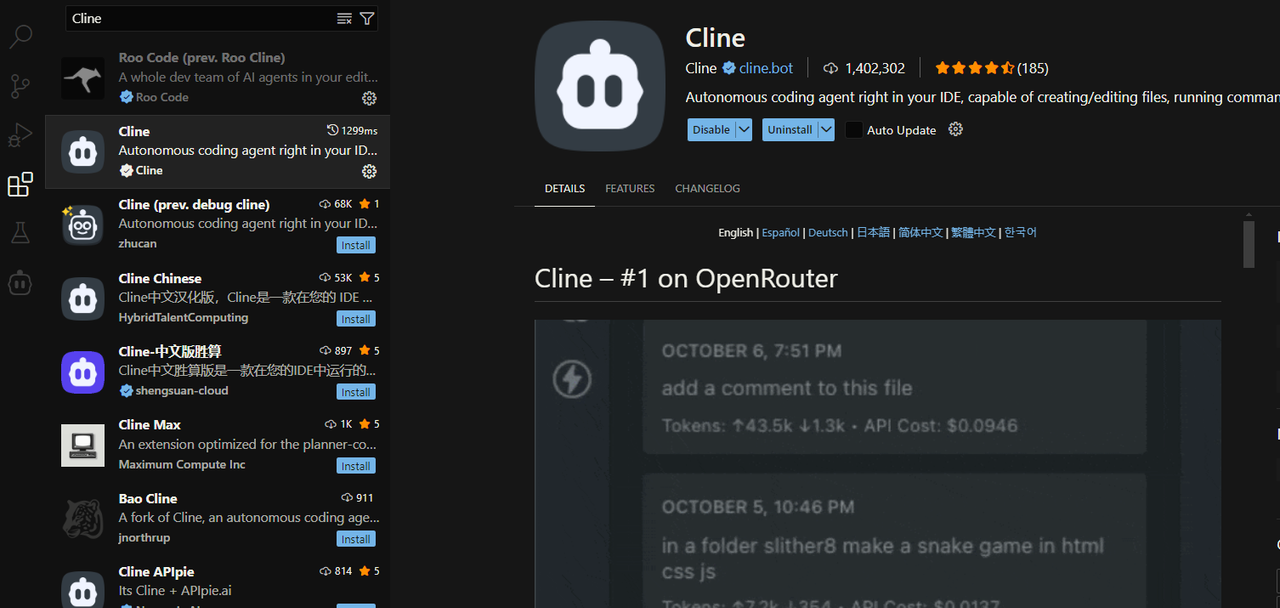Click the Cline – #1 on OpenRouter heading
Screen dimensions: 1280x608
point(686,278)
